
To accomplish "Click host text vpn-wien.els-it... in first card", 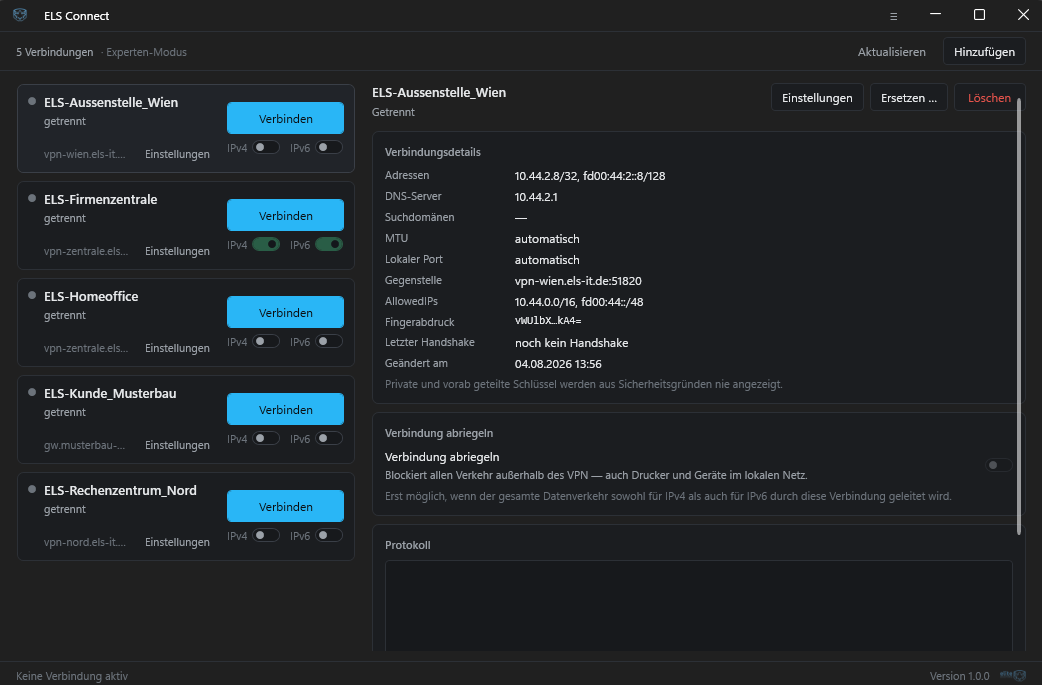I will [84, 154].
